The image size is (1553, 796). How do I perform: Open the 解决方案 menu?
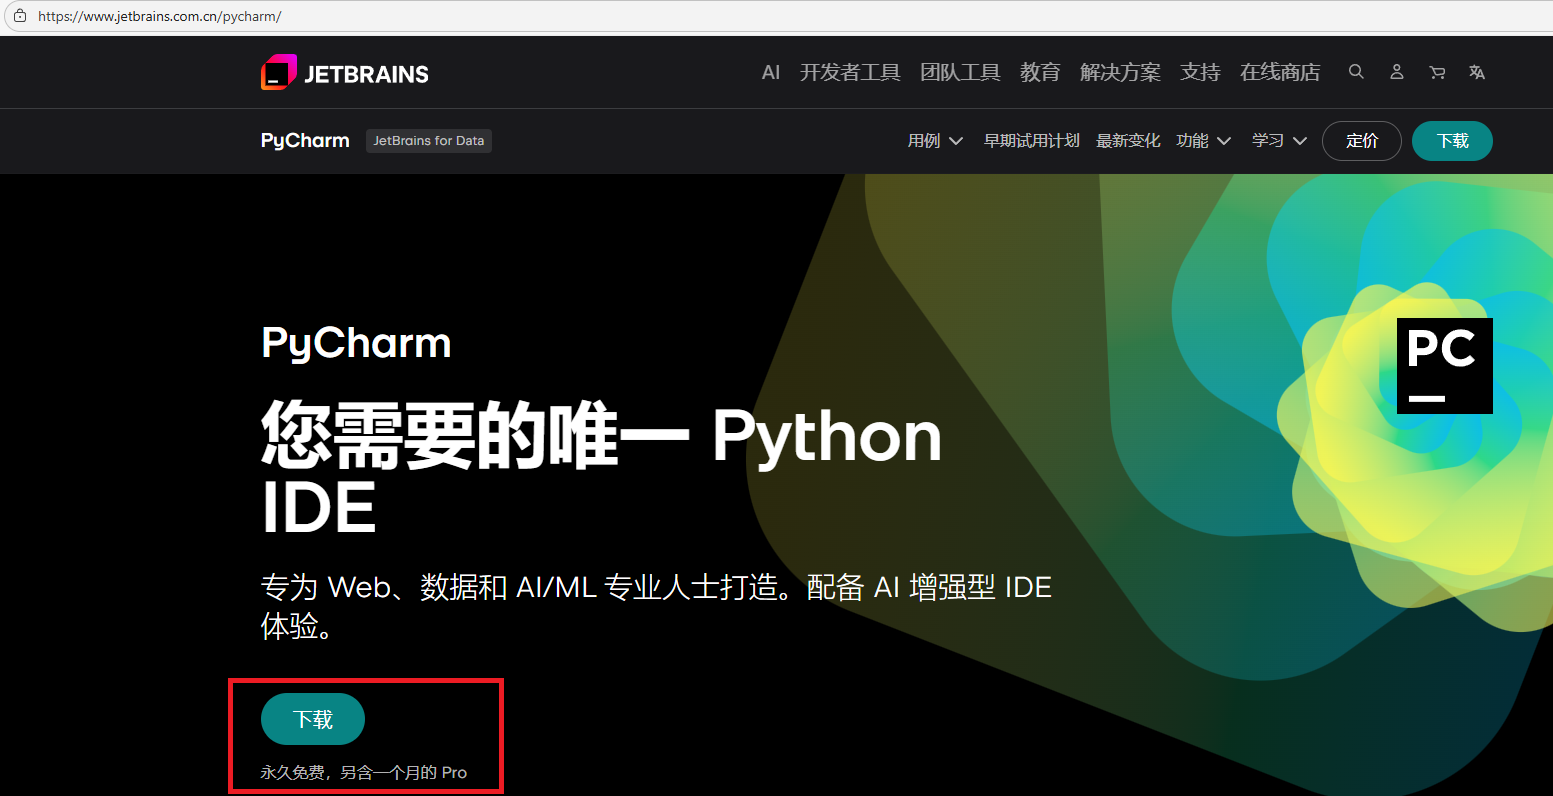click(x=1120, y=72)
